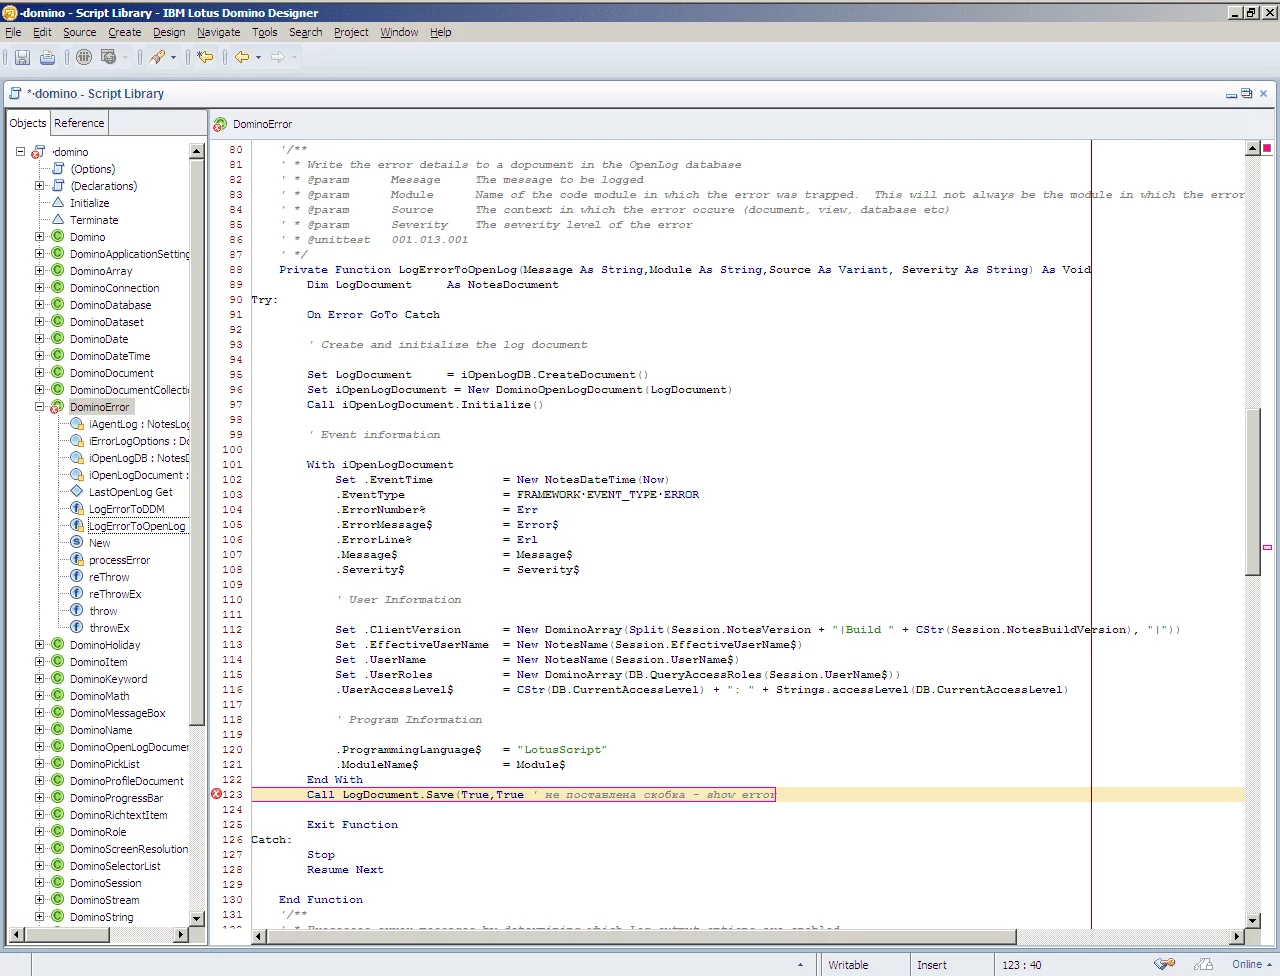Click the pen tool toolbar icon
This screenshot has width=1280, height=976.
[157, 58]
